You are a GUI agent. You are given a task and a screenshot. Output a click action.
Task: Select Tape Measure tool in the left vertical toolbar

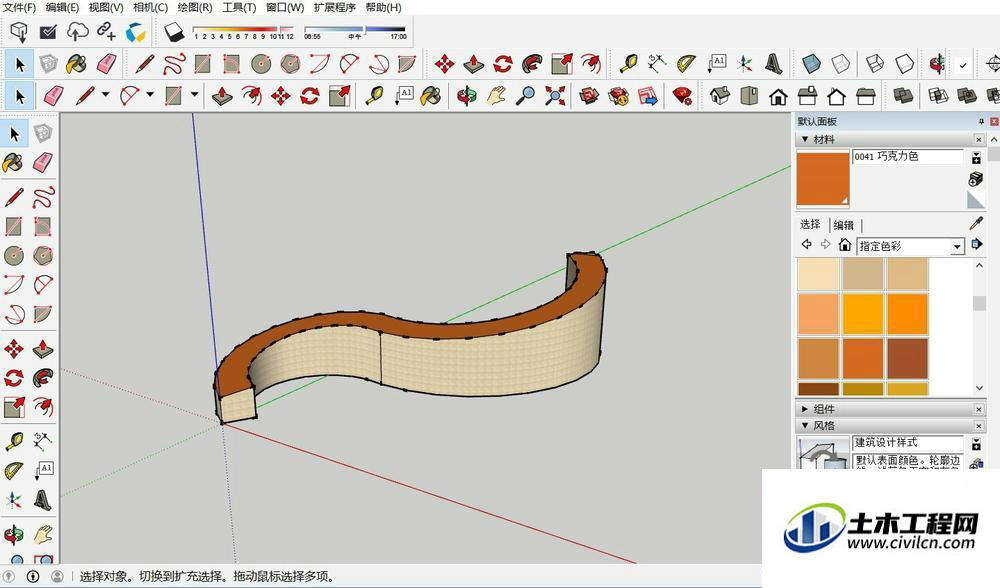[x=13, y=441]
